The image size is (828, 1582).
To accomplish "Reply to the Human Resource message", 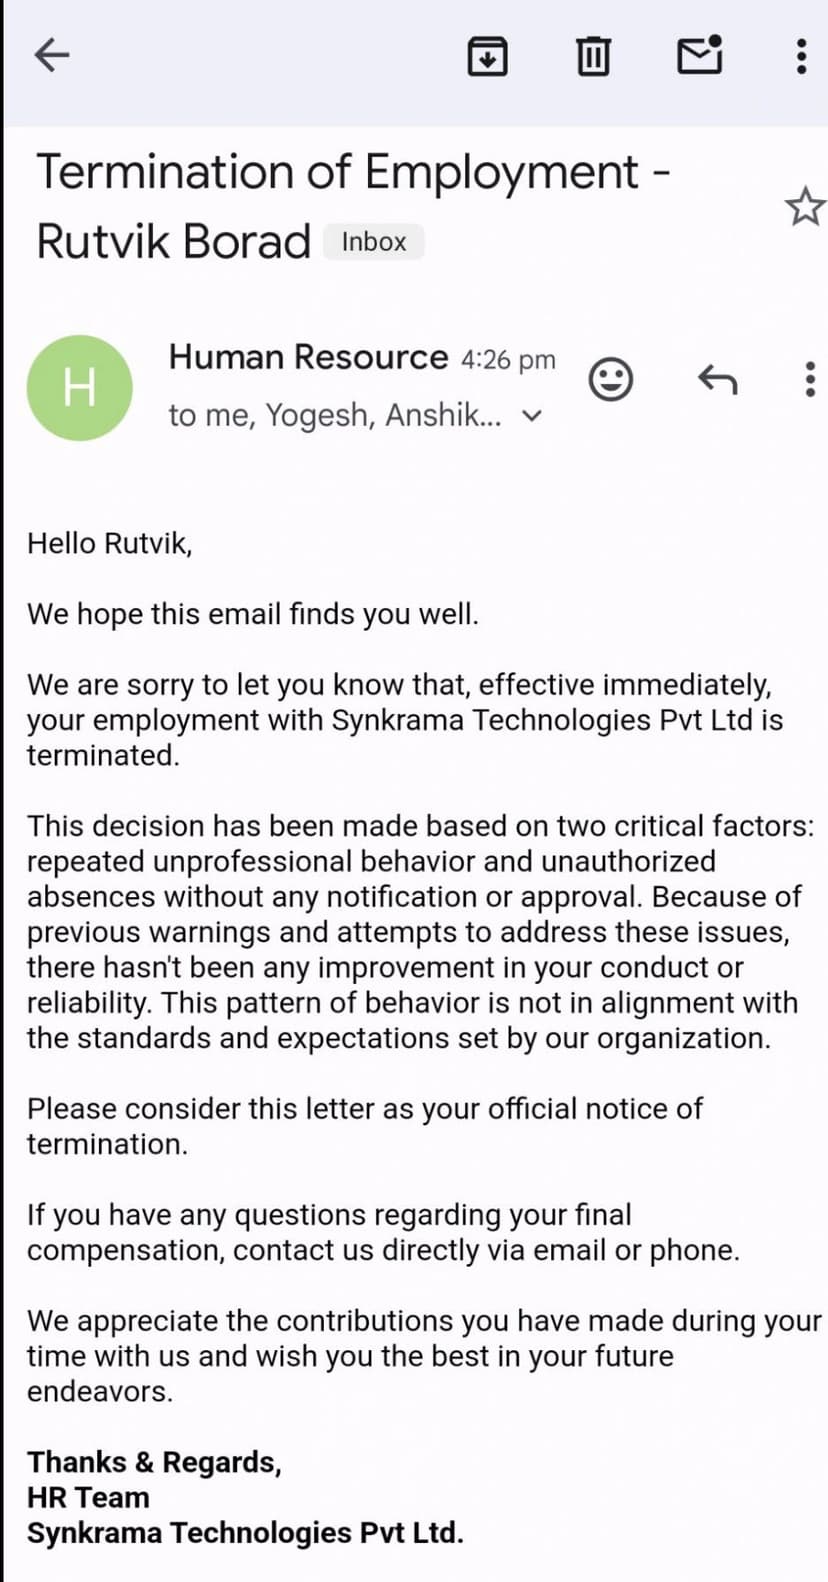I will click(x=717, y=380).
